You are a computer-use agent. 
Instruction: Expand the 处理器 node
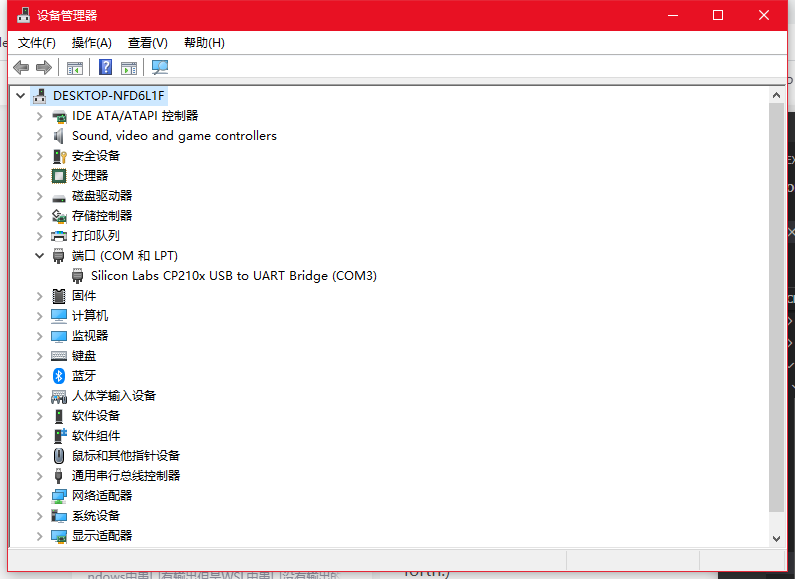pyautogui.click(x=40, y=176)
